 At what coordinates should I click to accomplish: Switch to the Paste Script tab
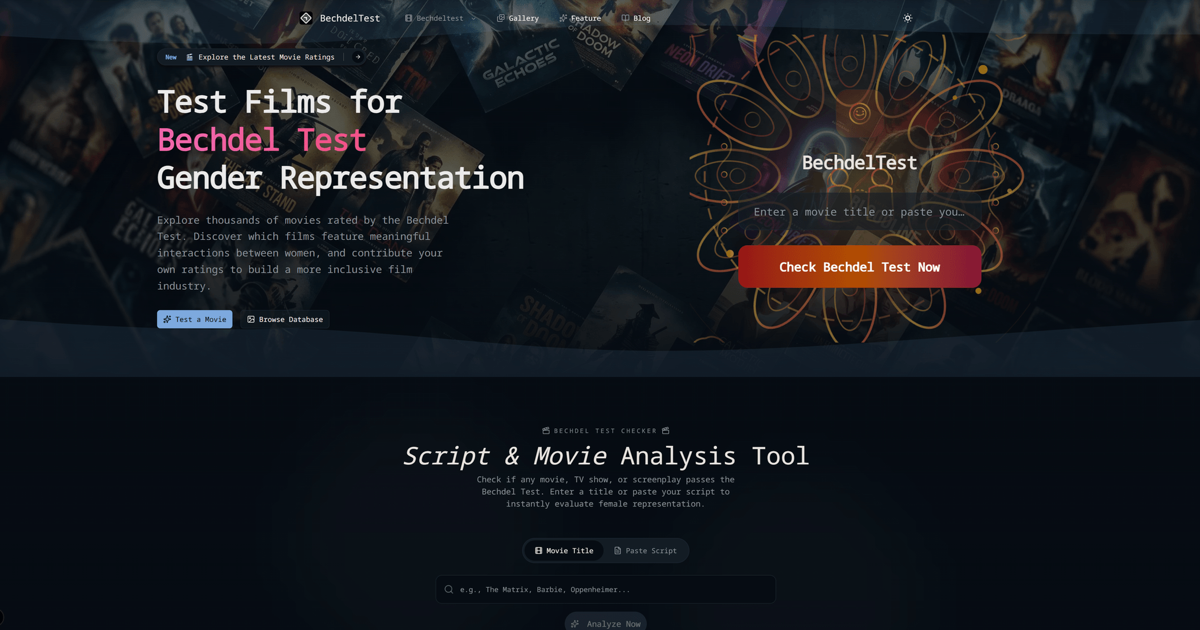pyautogui.click(x=645, y=550)
